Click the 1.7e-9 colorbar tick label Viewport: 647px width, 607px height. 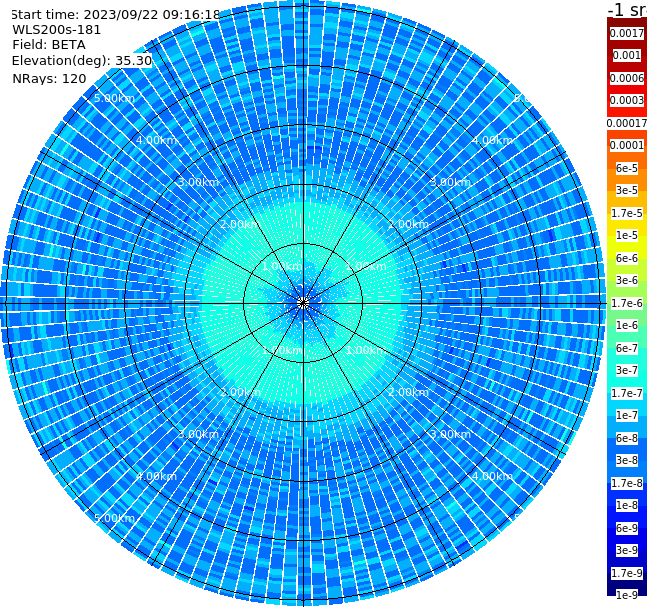pyautogui.click(x=626, y=573)
